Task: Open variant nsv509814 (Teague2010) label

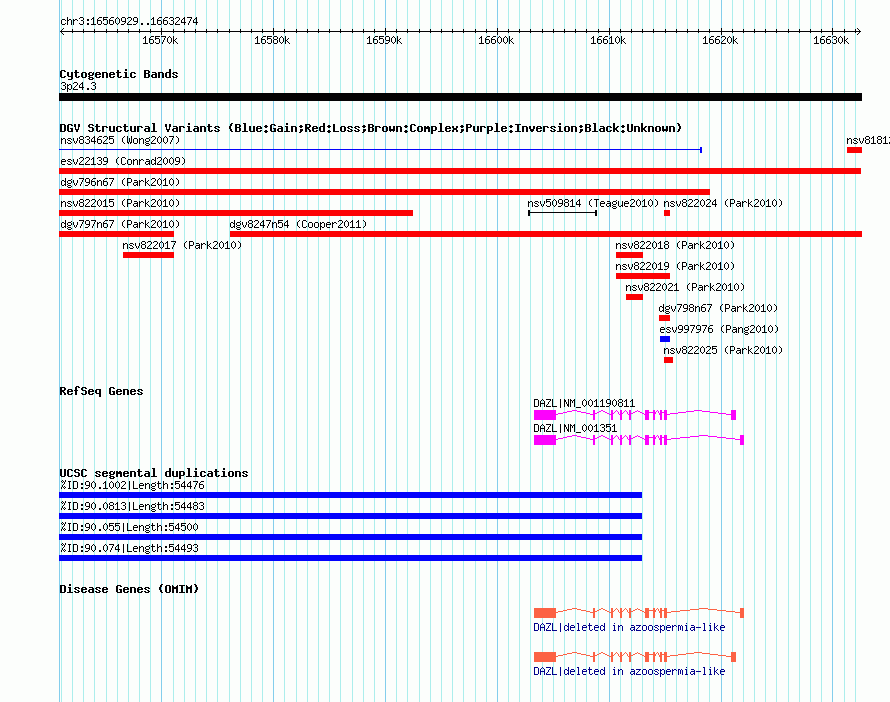Action: pyautogui.click(x=593, y=203)
